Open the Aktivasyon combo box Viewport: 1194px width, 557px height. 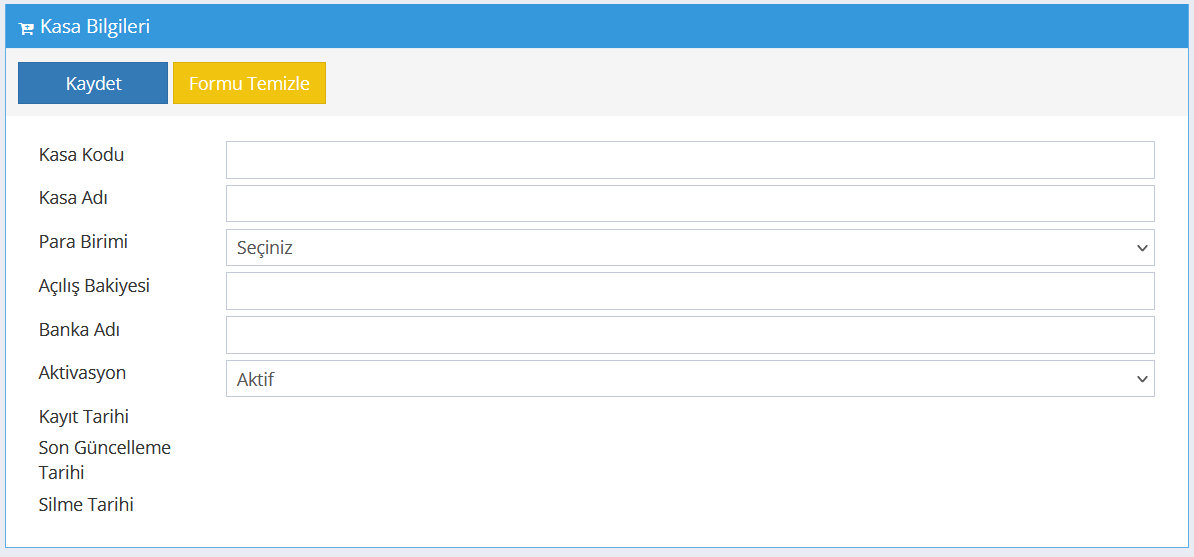point(690,379)
